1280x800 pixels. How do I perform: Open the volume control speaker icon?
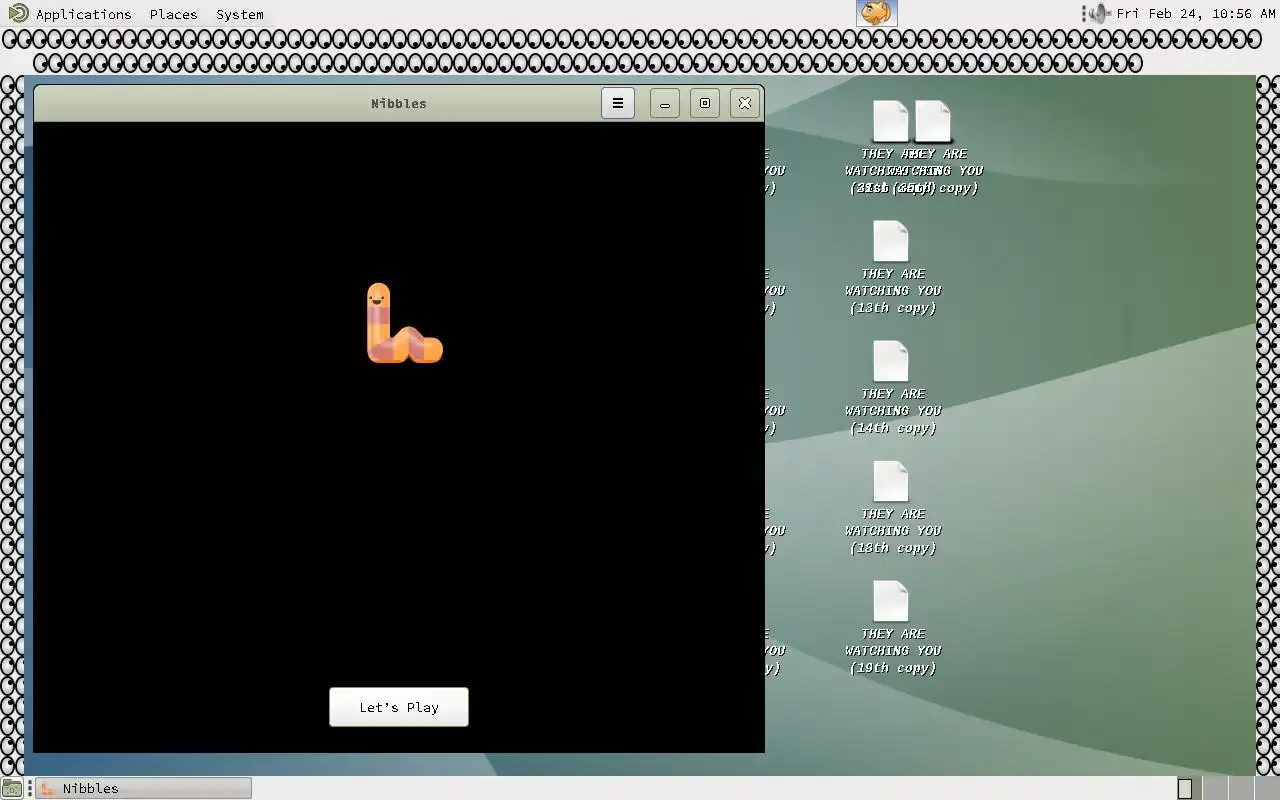pos(1099,13)
